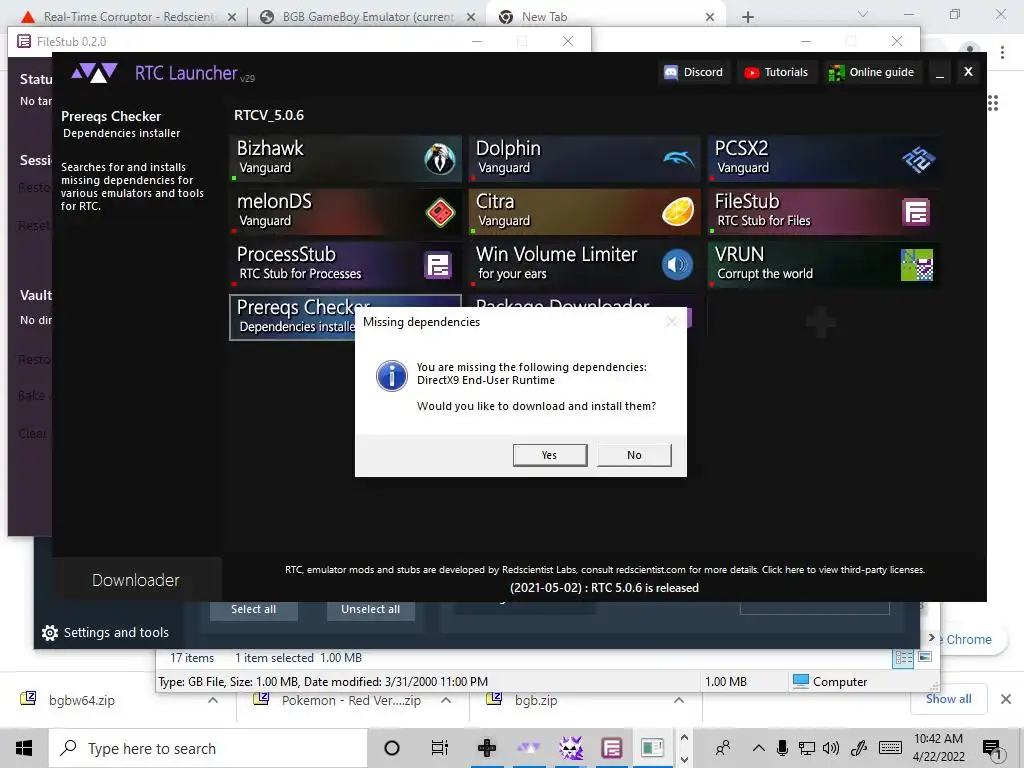Open the Package Downloader tile

point(563,302)
